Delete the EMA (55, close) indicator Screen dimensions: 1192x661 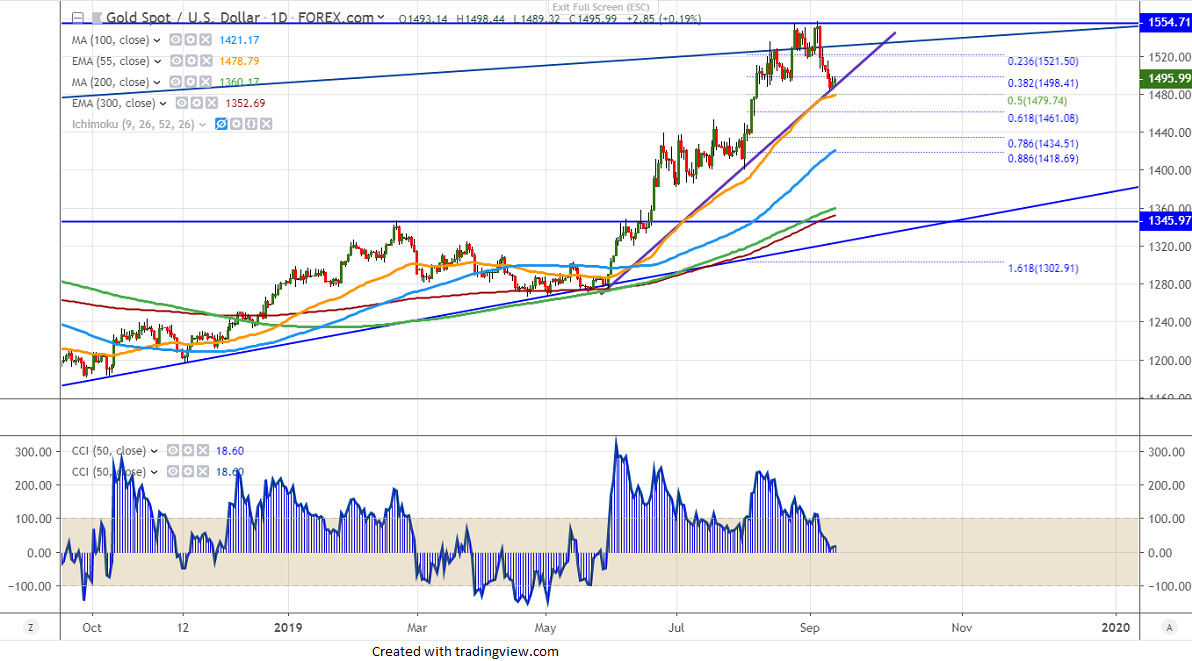(206, 61)
